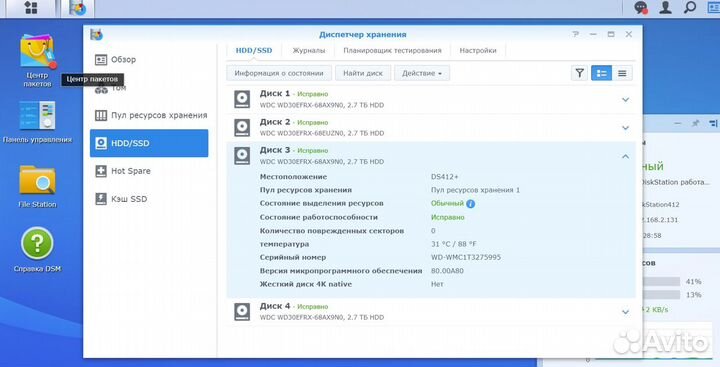Select Пул ресурсов хранения in sidebar
720x367 pixels.
[149, 115]
